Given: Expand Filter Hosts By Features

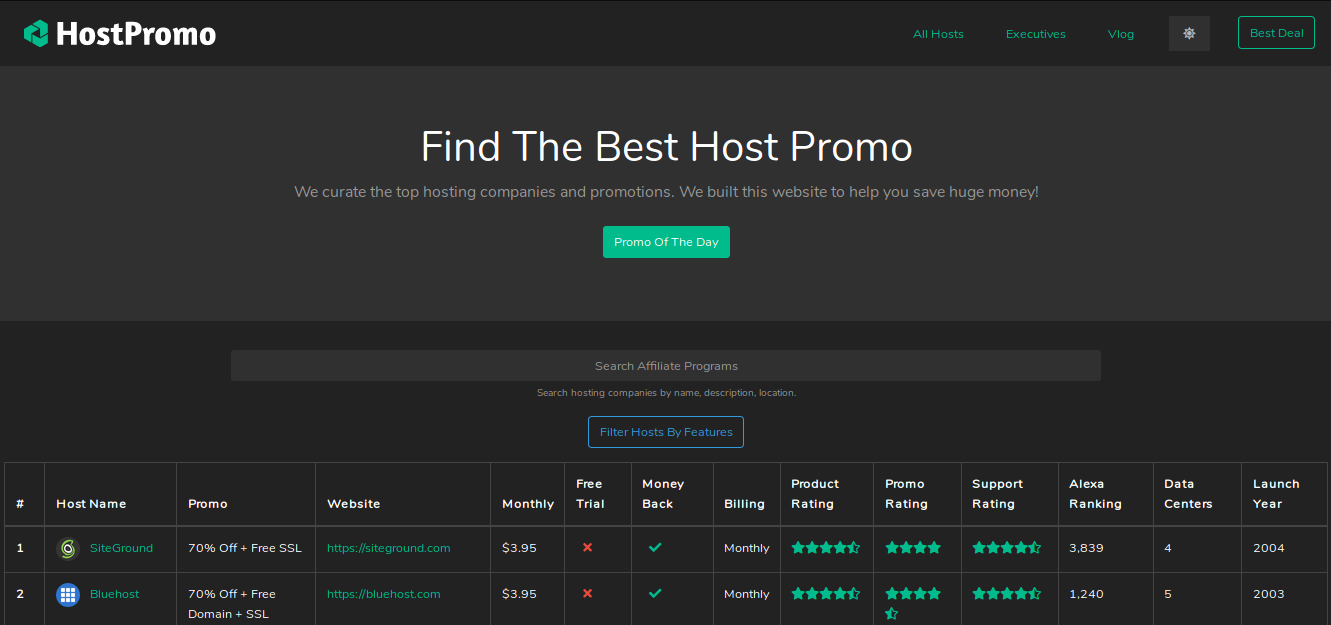Looking at the screenshot, I should tap(666, 432).
